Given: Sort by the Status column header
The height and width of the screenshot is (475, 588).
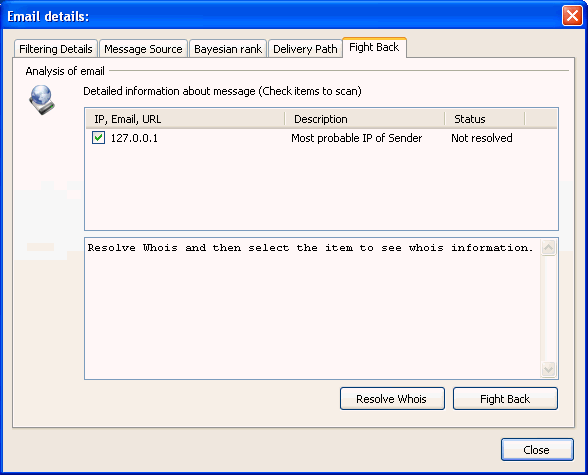Looking at the screenshot, I should coord(485,119).
